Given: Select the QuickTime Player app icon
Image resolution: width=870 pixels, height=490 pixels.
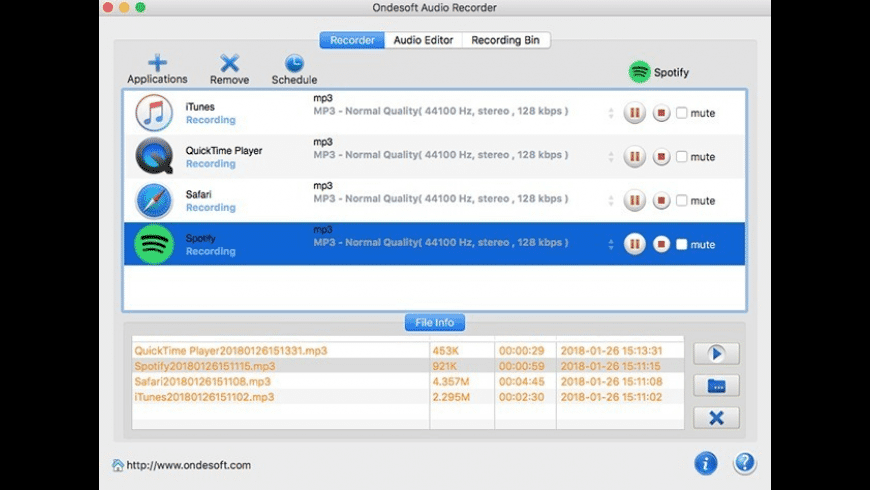Looking at the screenshot, I should click(x=154, y=156).
